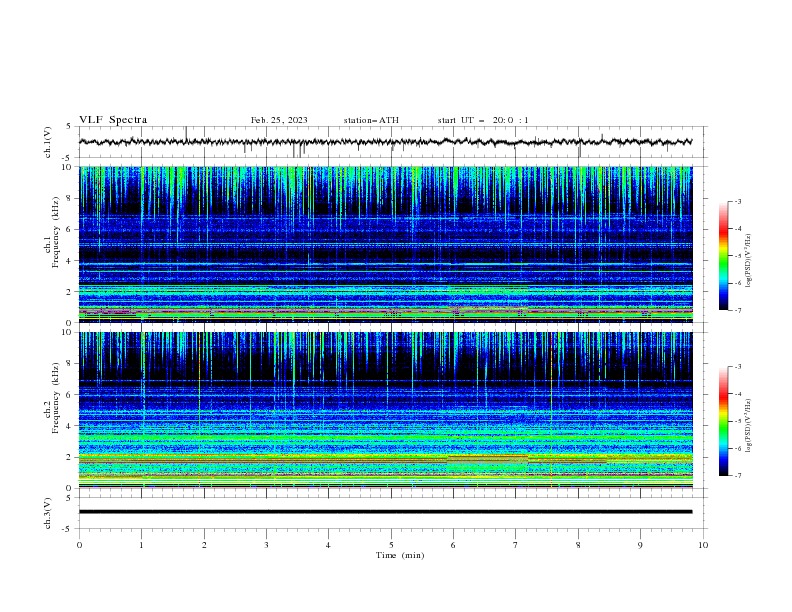Click the log(PSD) label beside ch.1 color bar

point(749,261)
